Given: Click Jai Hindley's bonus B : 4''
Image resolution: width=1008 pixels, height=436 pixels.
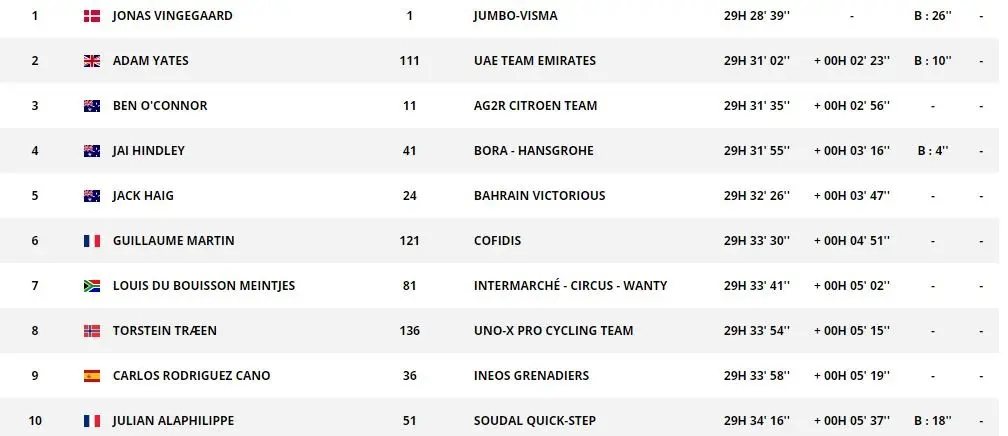Looking at the screenshot, I should pos(932,151).
